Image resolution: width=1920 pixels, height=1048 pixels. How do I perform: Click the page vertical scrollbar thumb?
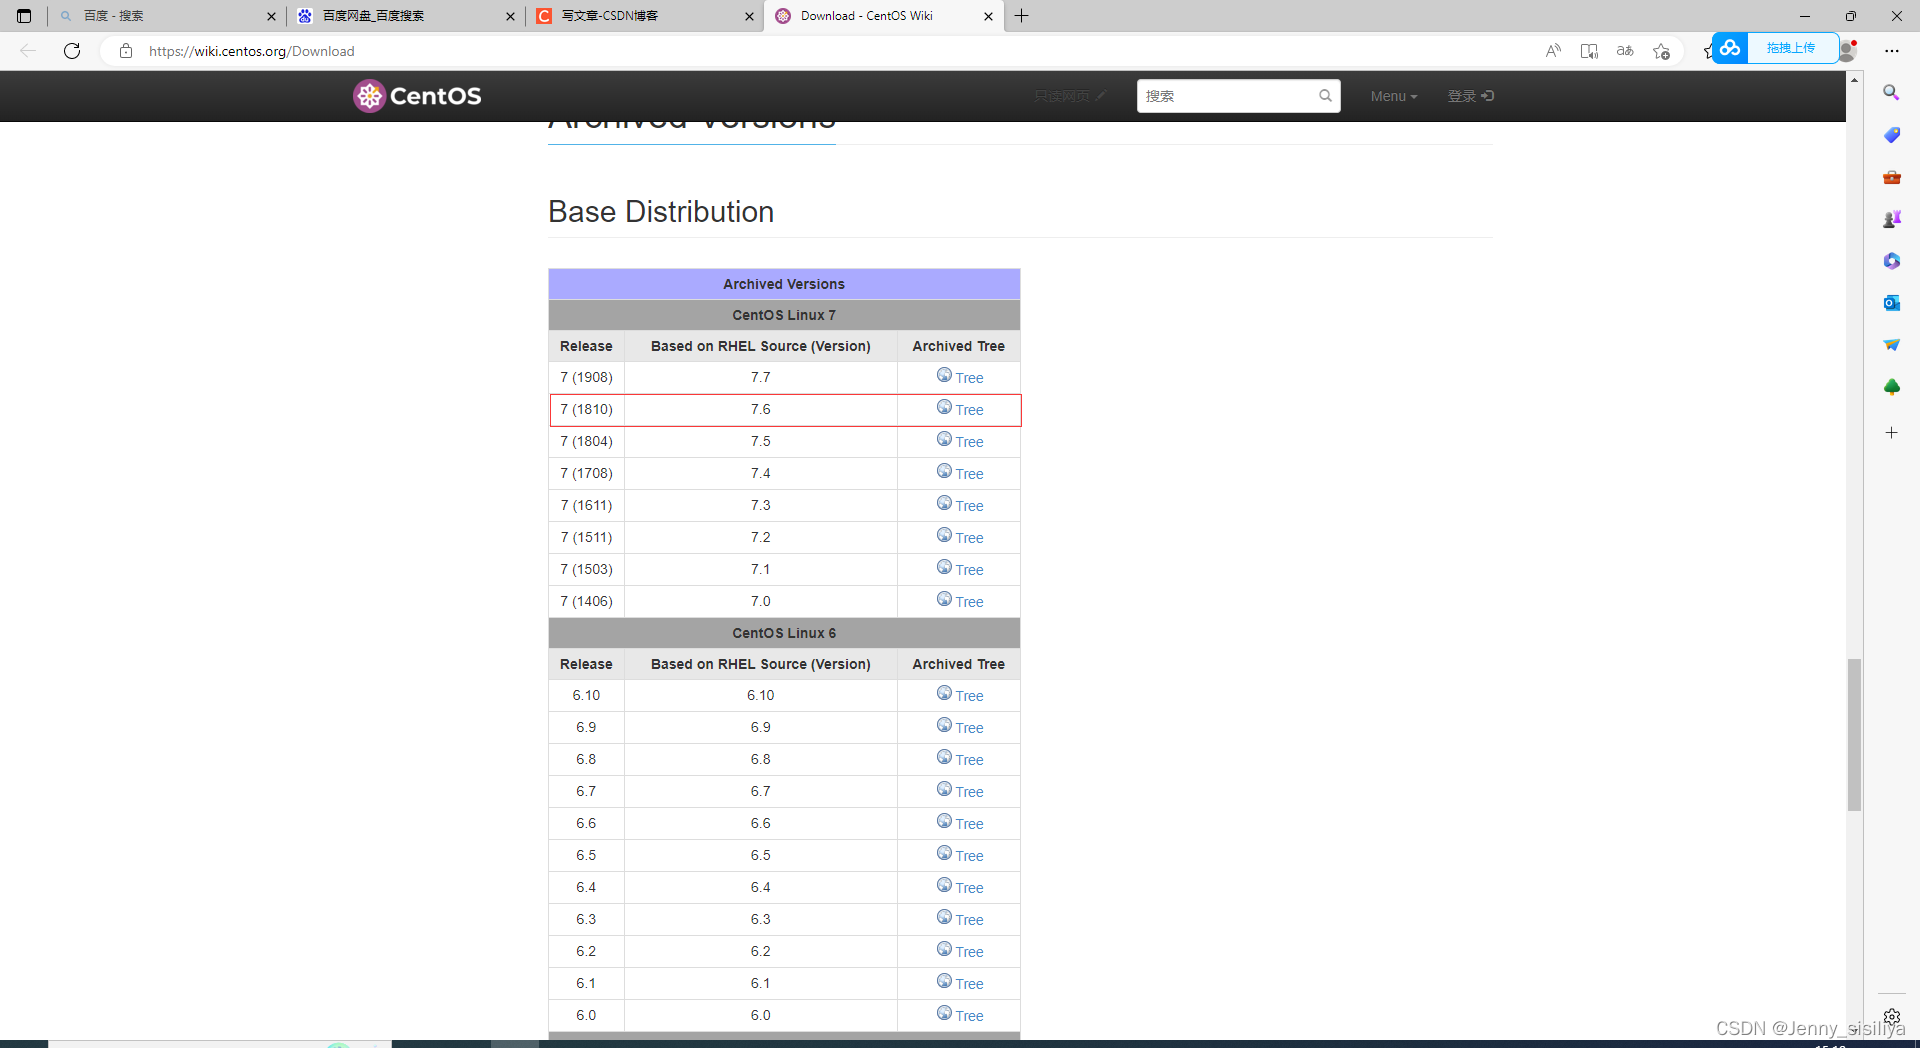tap(1854, 734)
